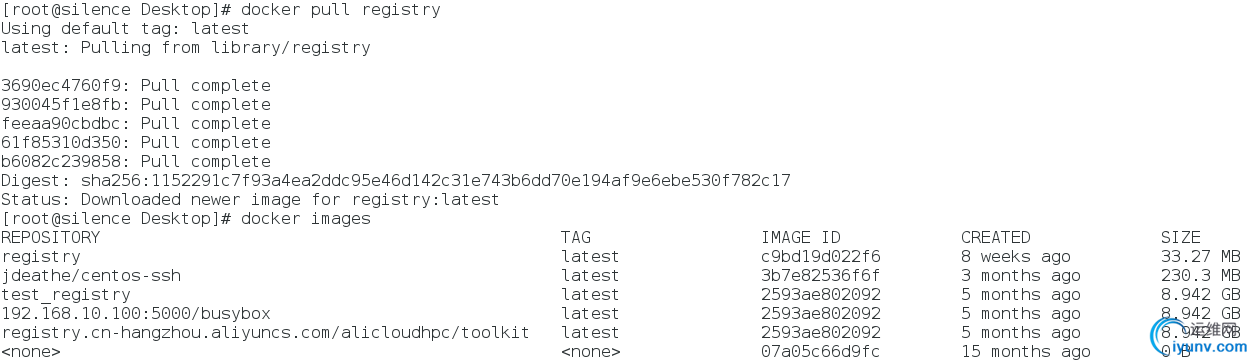Screen dimensions: 1253x363
Task: Click image ID 07a05c66d9fc
Action: [x=821, y=352]
